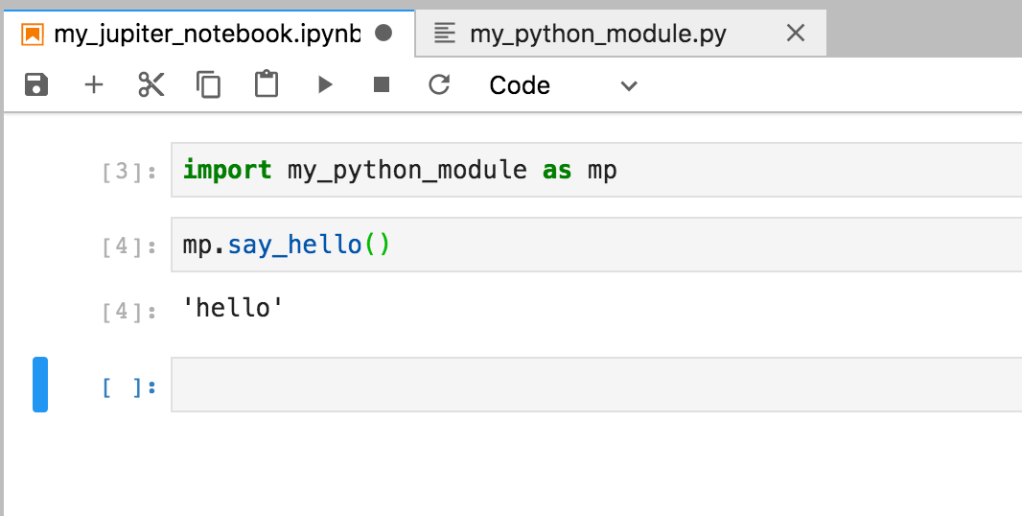
Task: Click the unsaved dot on the notebook tab
Action: pos(384,33)
